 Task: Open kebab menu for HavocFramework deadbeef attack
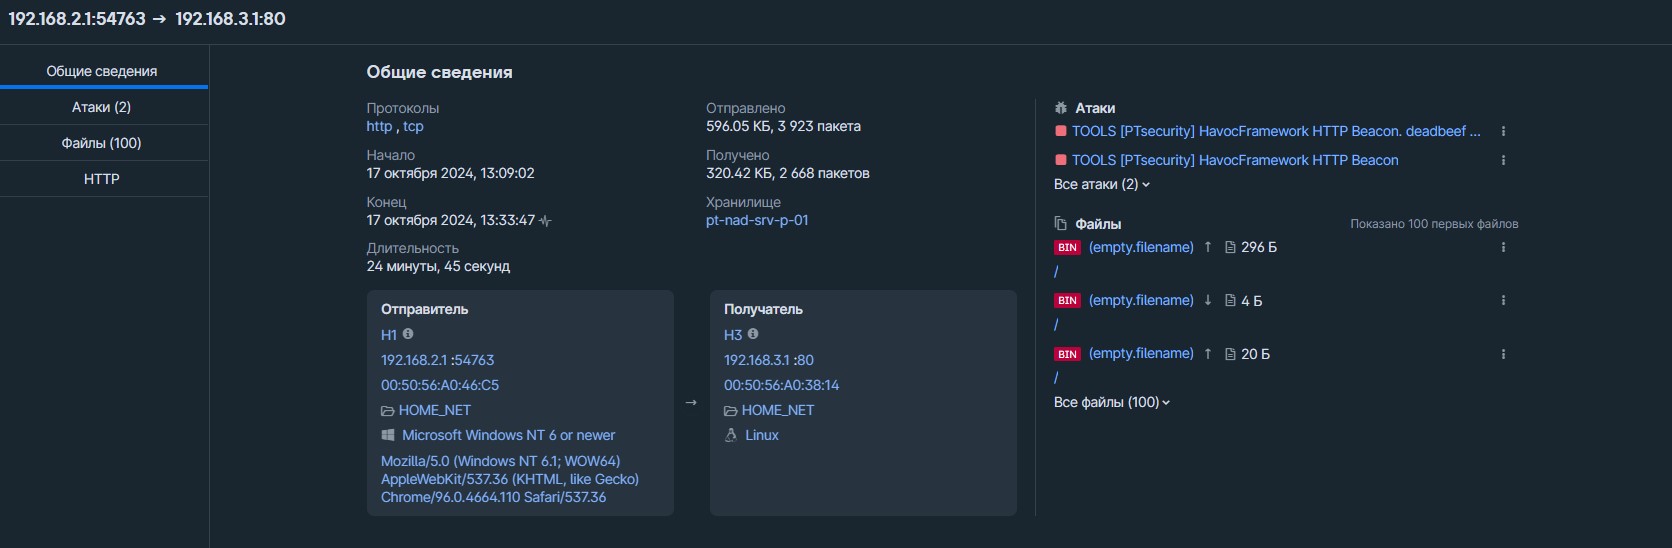pyautogui.click(x=1503, y=131)
